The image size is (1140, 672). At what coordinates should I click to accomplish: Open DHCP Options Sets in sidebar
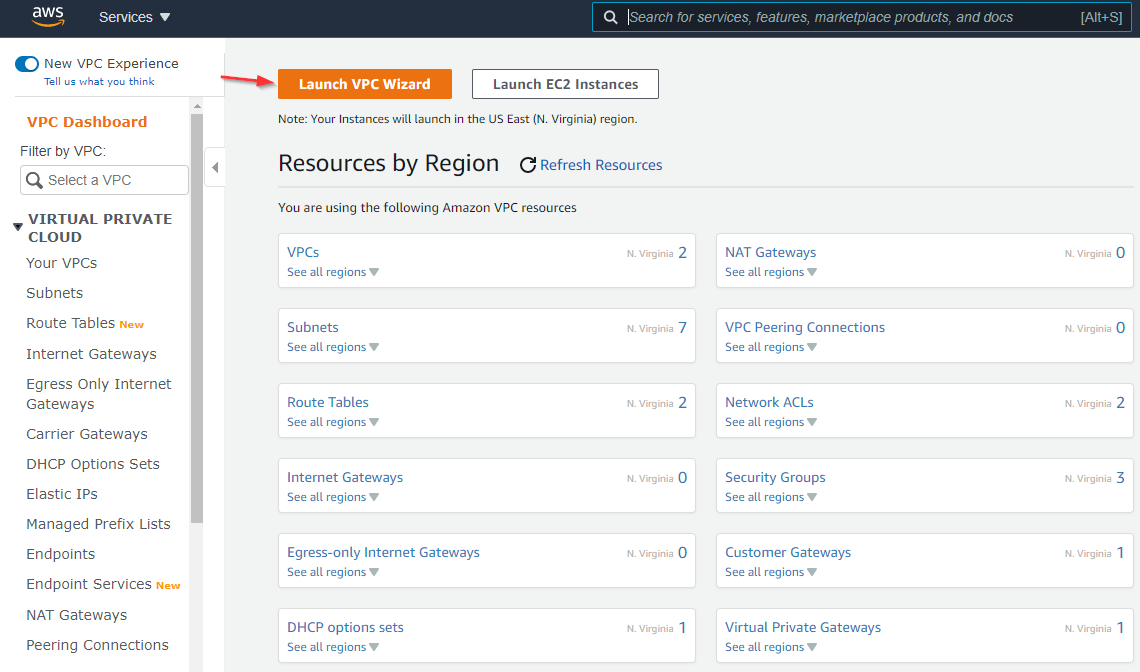(x=93, y=464)
